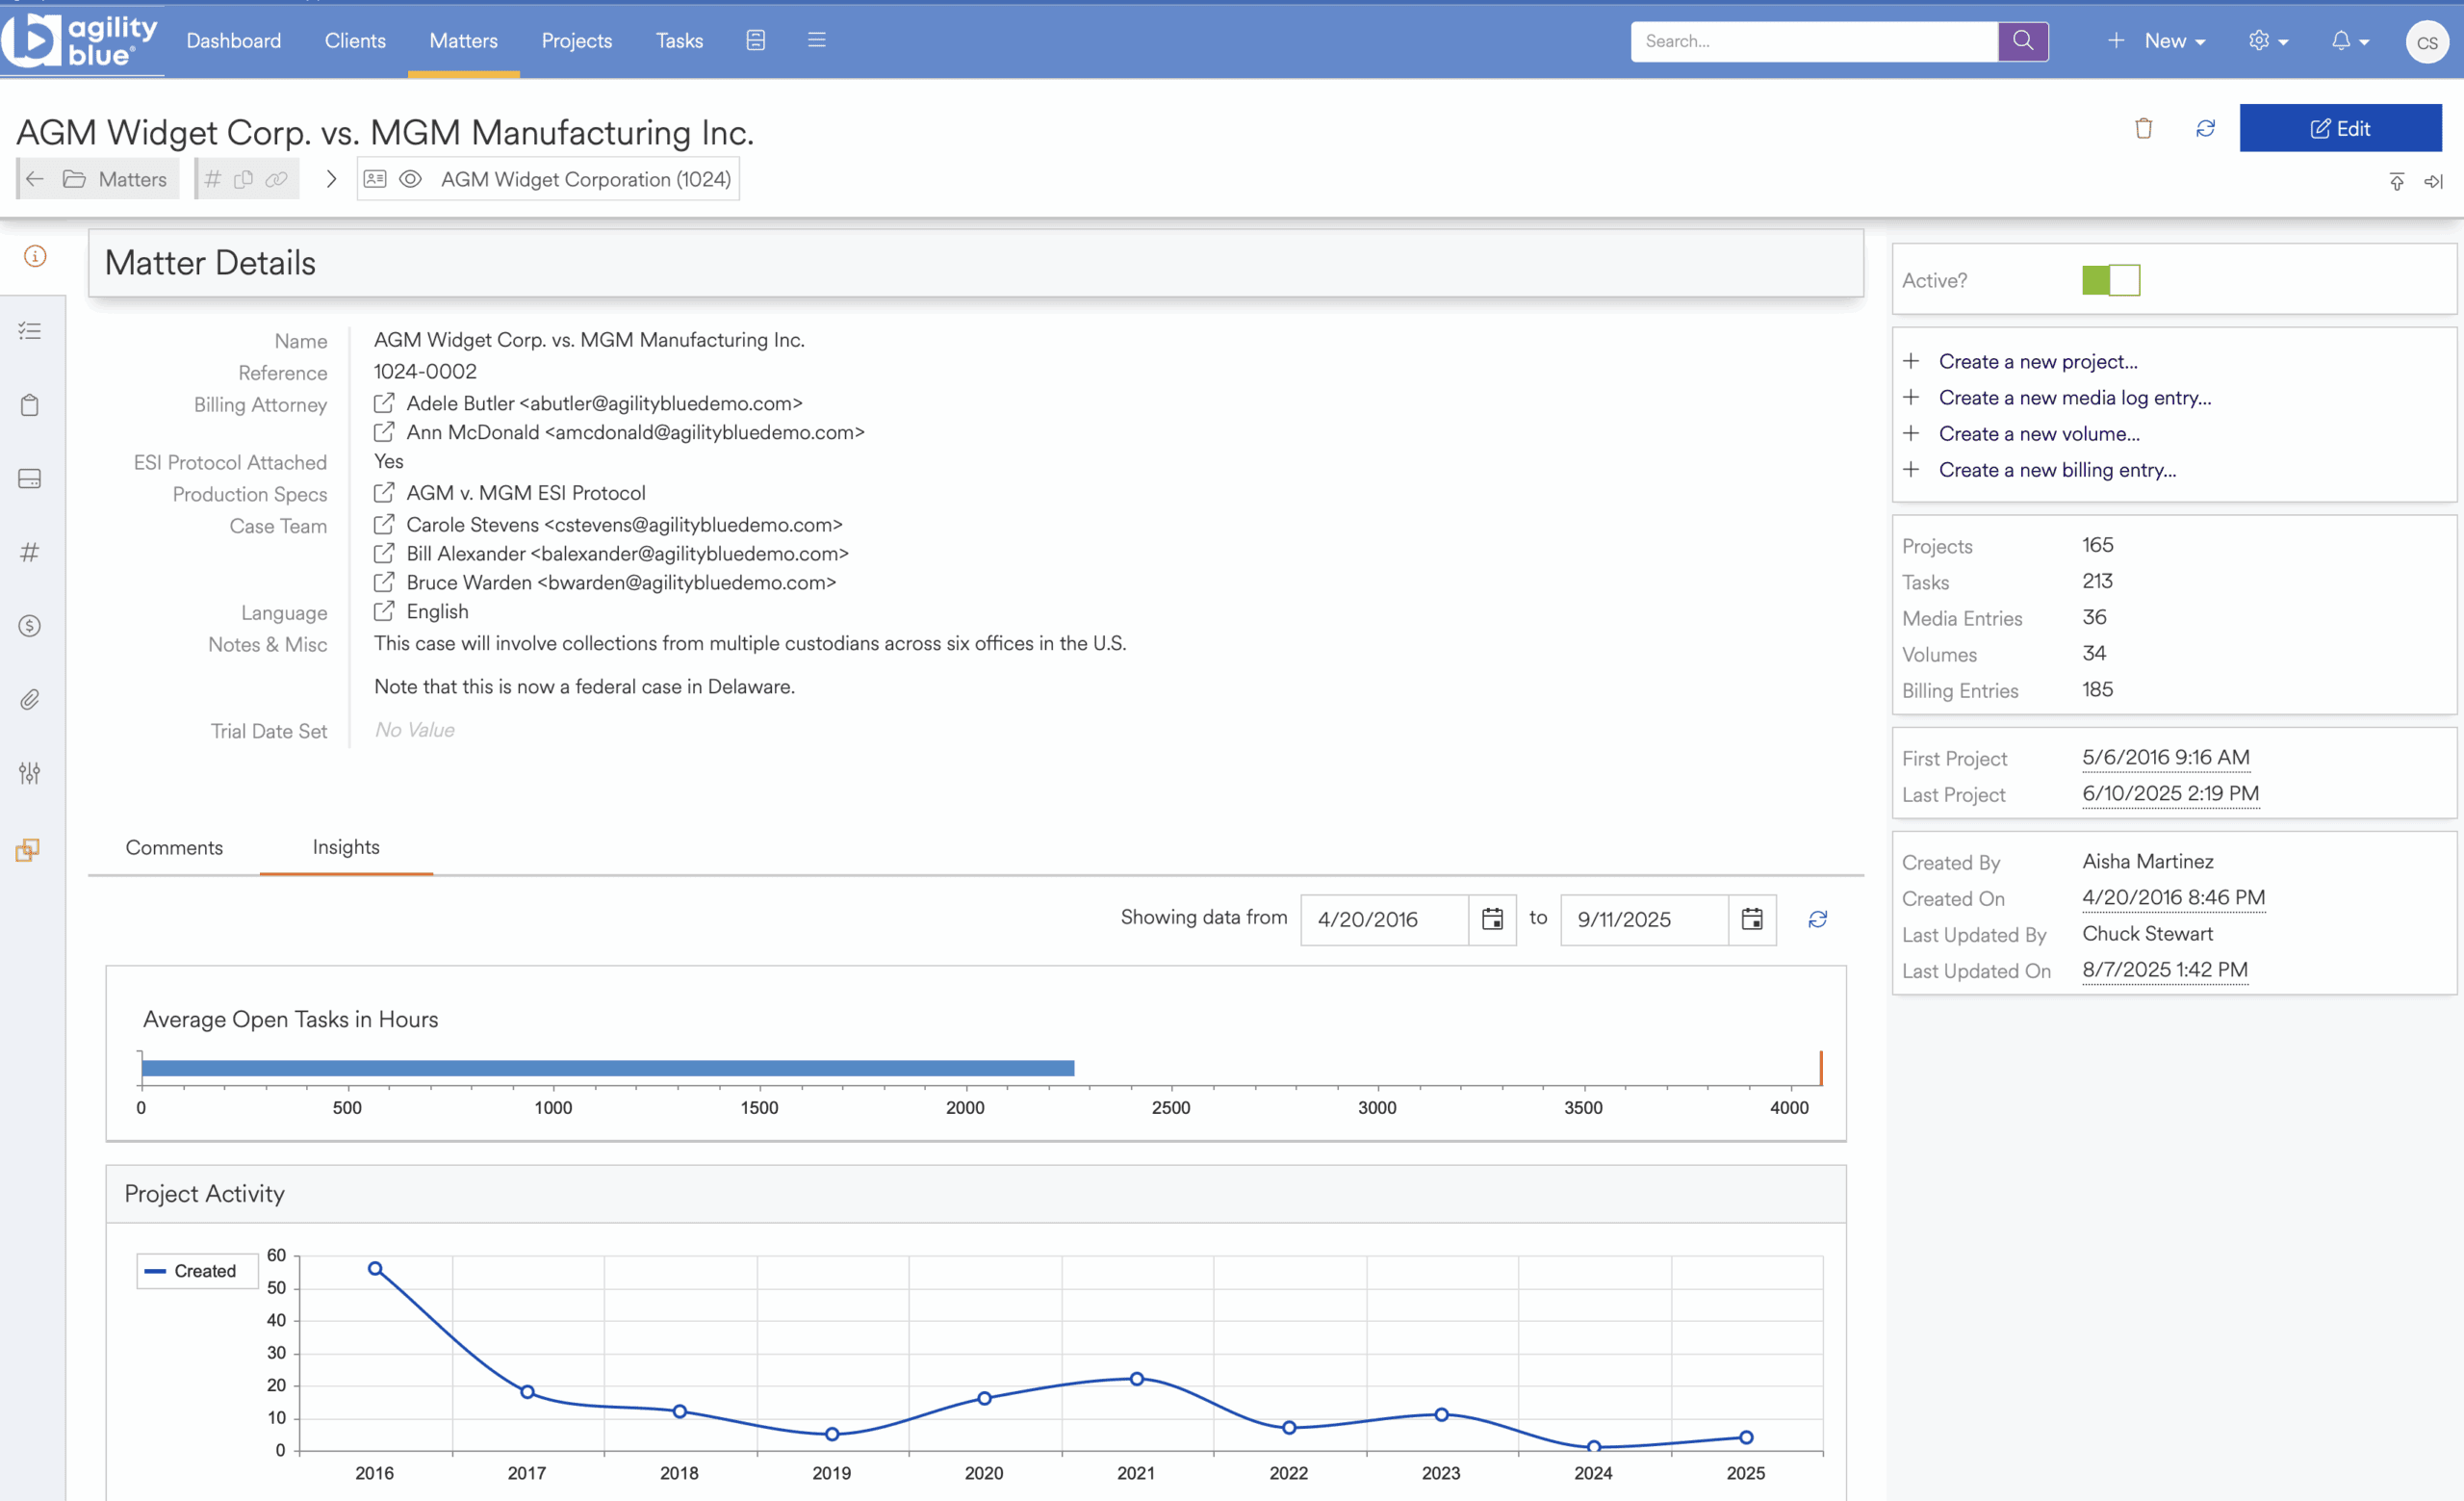Open the start date calendar picker
Viewport: 2464px width, 1501px height.
[1492, 919]
